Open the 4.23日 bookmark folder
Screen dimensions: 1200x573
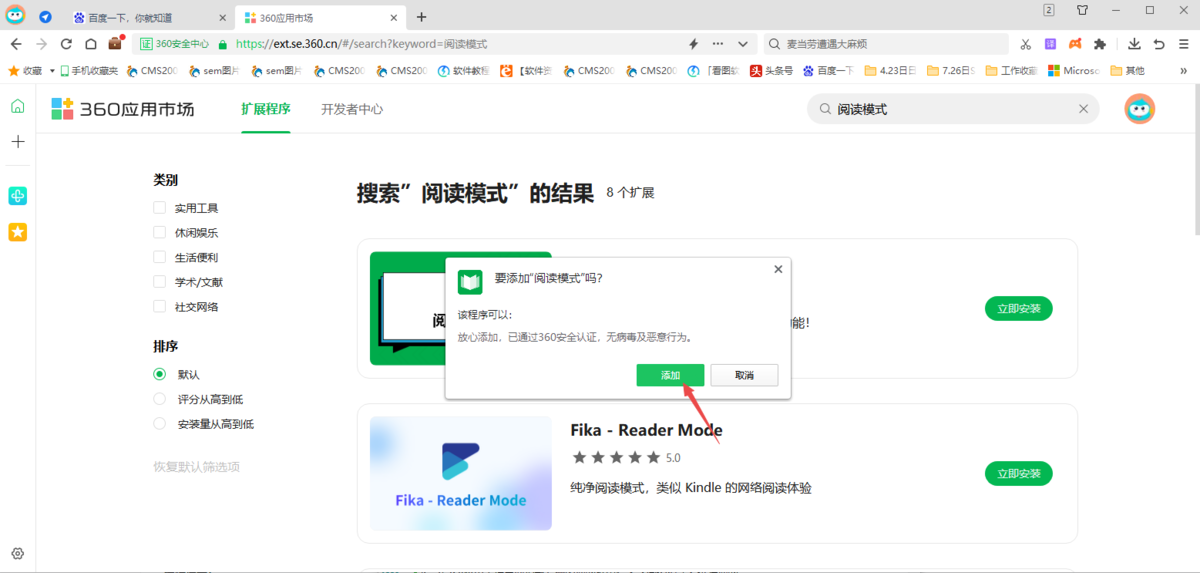click(892, 71)
